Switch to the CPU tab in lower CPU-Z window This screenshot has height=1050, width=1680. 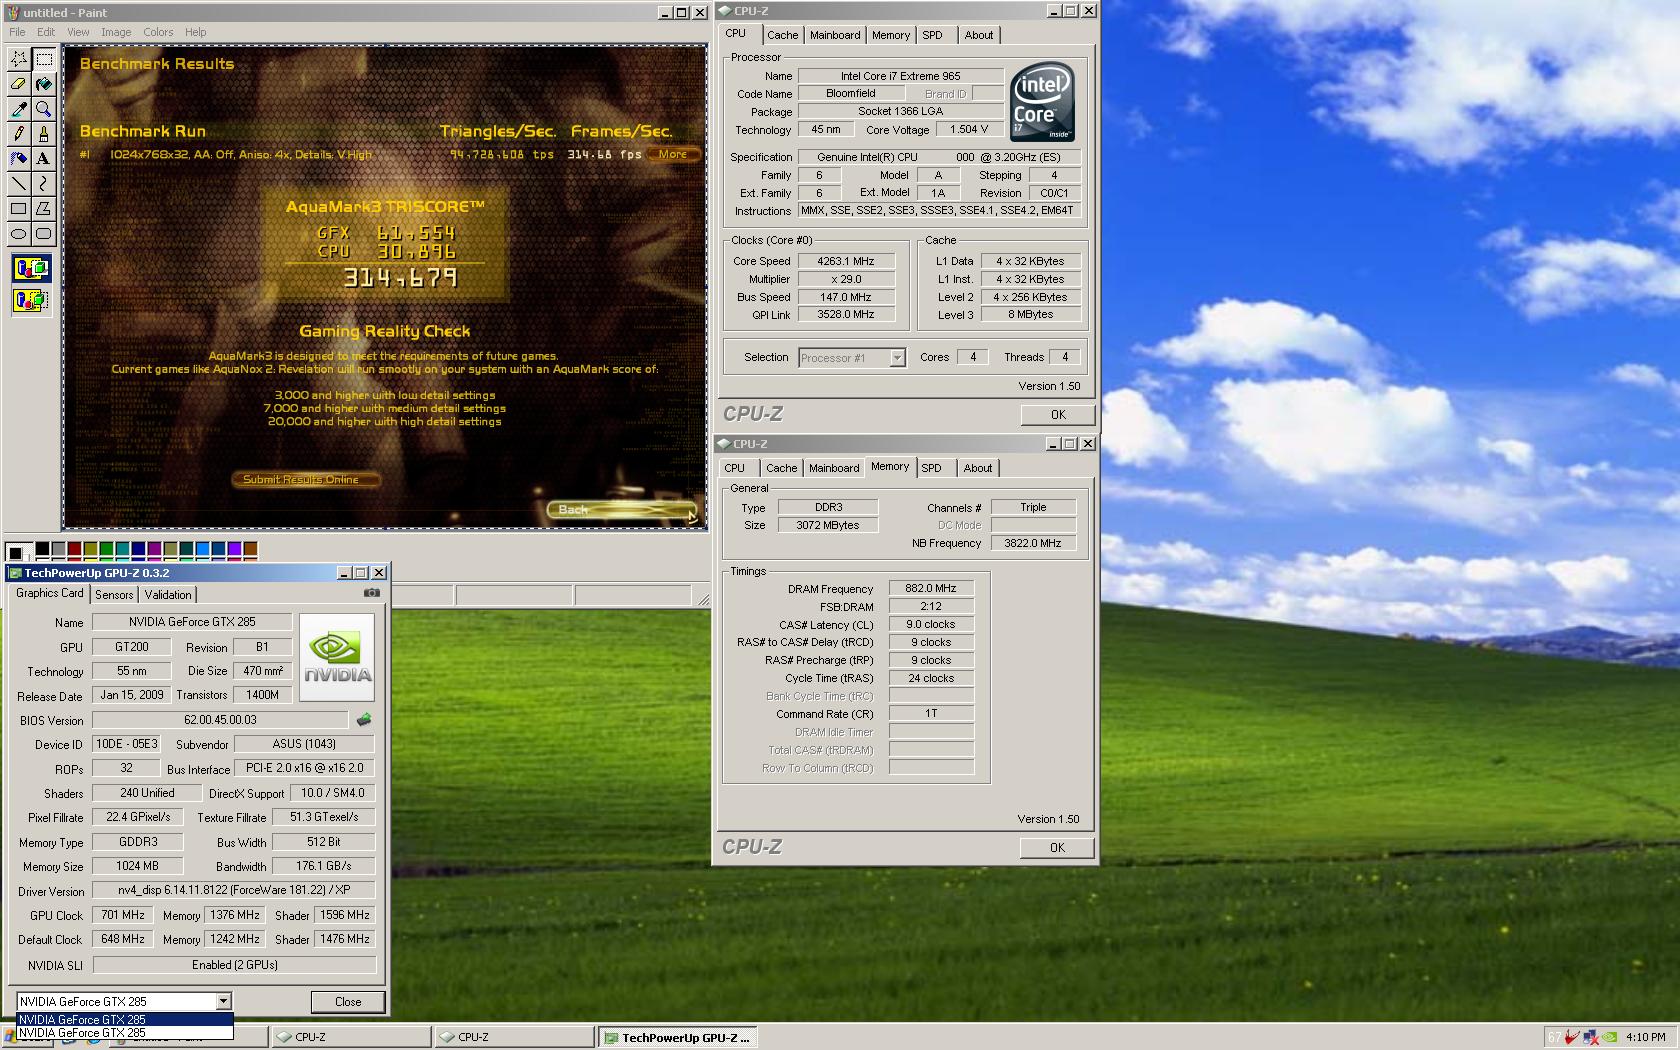click(735, 468)
